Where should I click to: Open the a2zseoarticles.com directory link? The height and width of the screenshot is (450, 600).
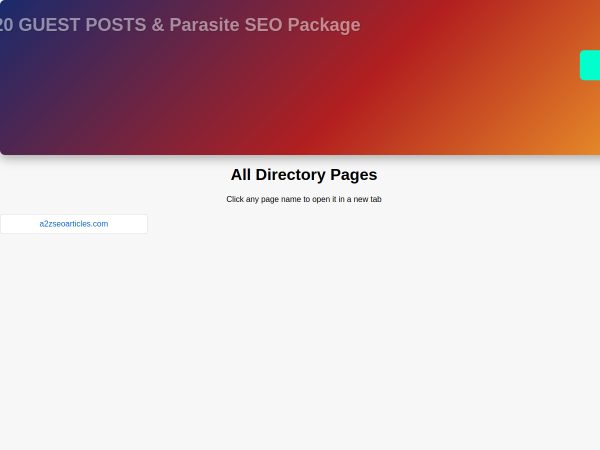pyautogui.click(x=74, y=224)
